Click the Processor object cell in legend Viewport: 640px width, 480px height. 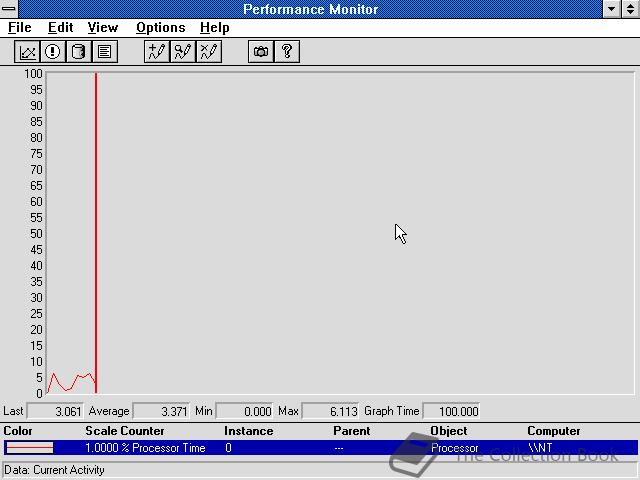[455, 448]
